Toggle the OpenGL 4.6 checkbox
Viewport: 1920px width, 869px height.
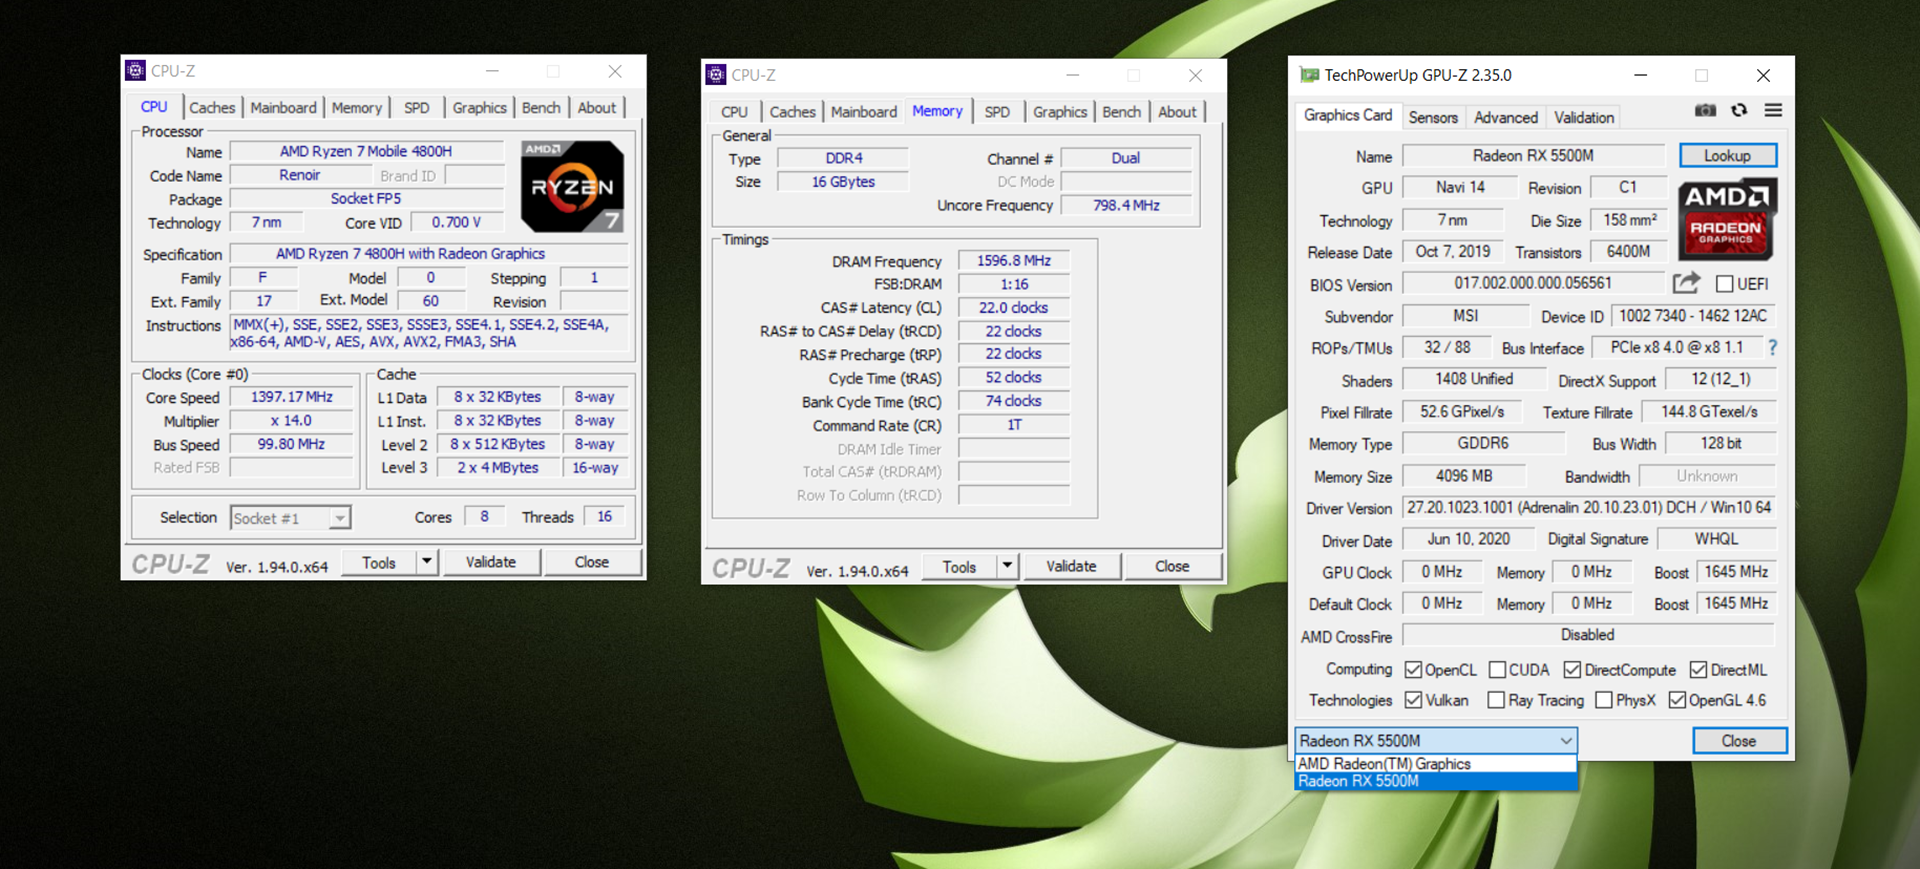click(x=1677, y=700)
